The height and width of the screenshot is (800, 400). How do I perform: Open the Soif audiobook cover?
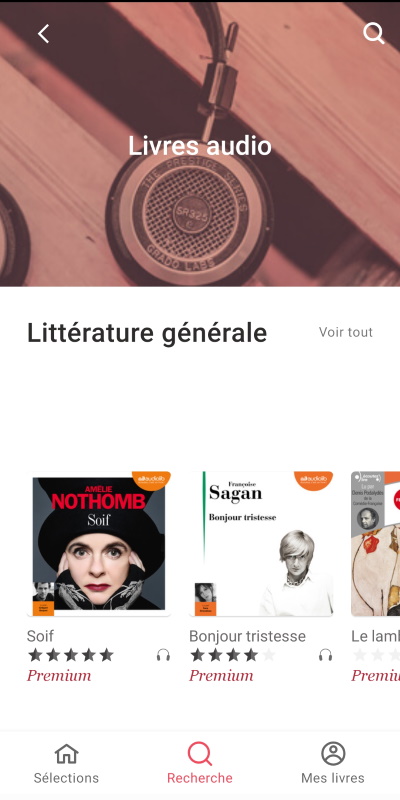98,544
